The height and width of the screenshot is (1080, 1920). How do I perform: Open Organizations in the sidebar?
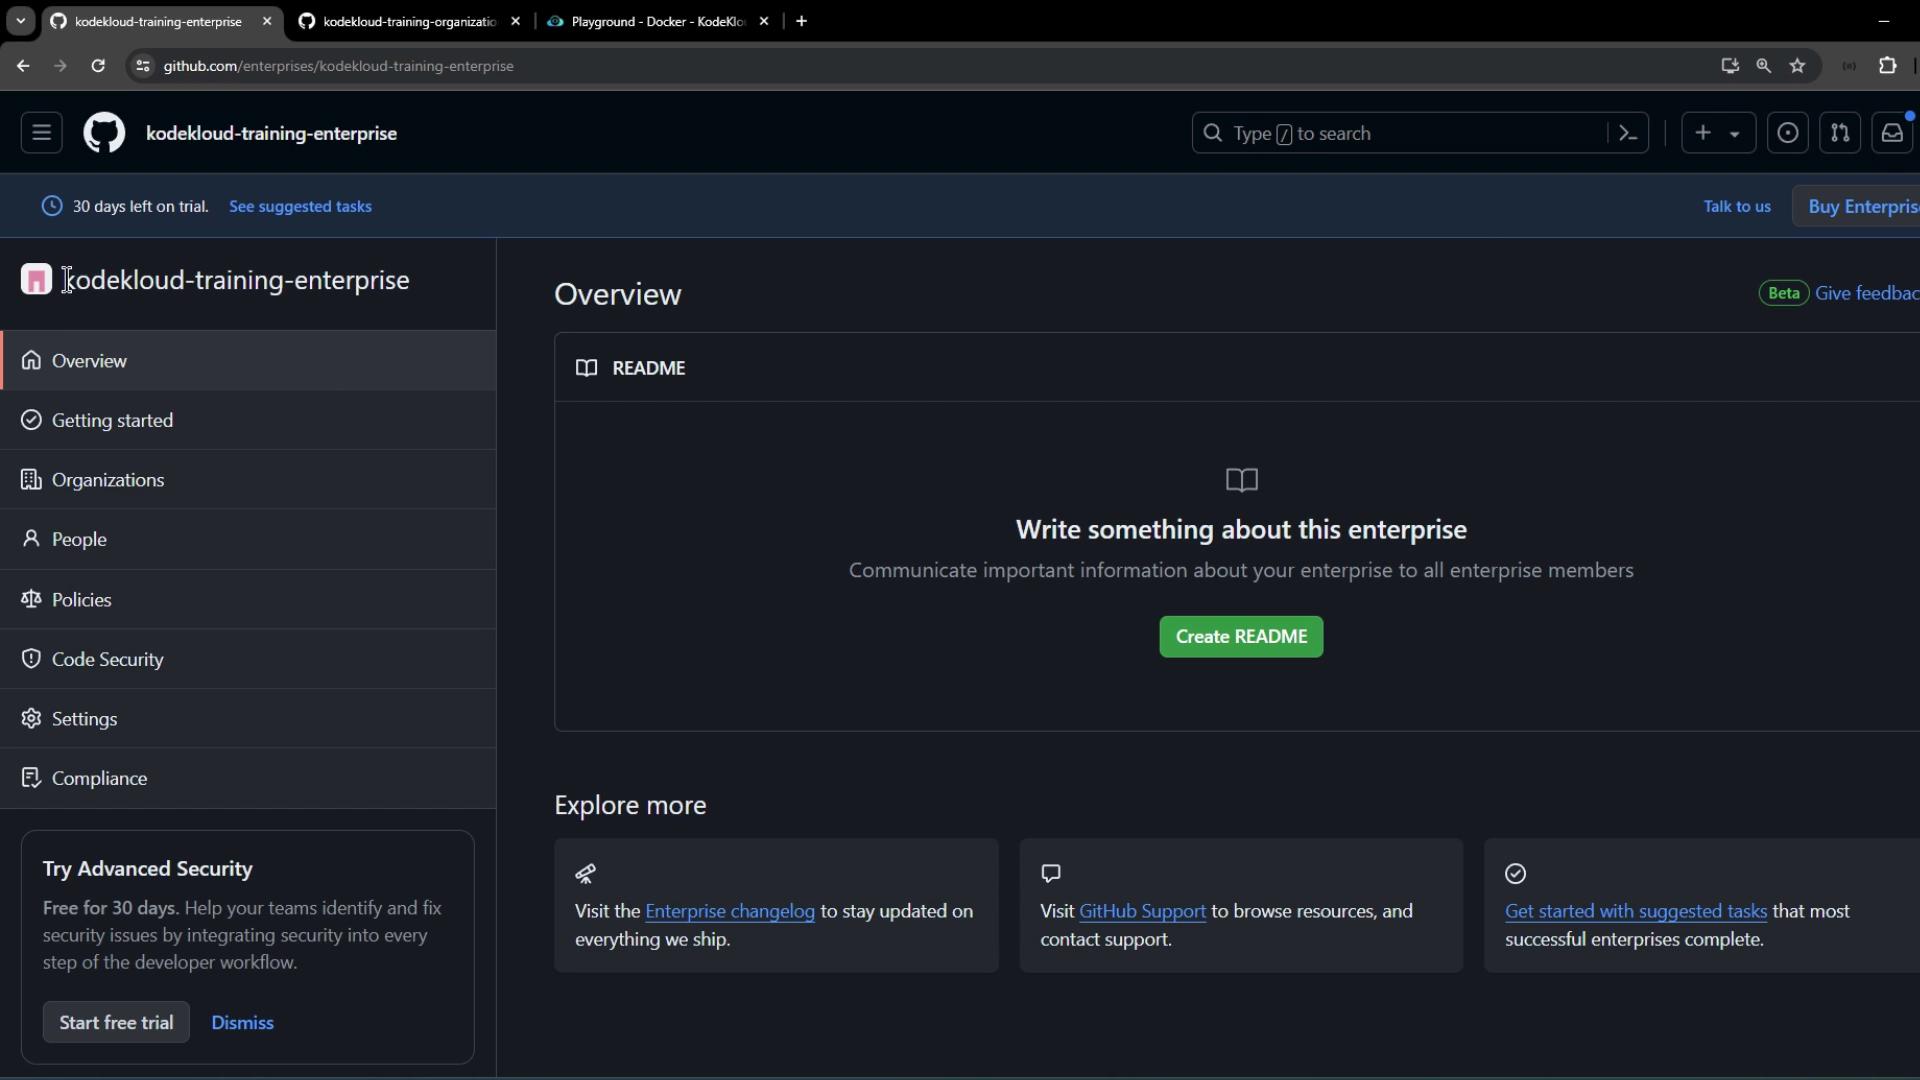click(108, 480)
